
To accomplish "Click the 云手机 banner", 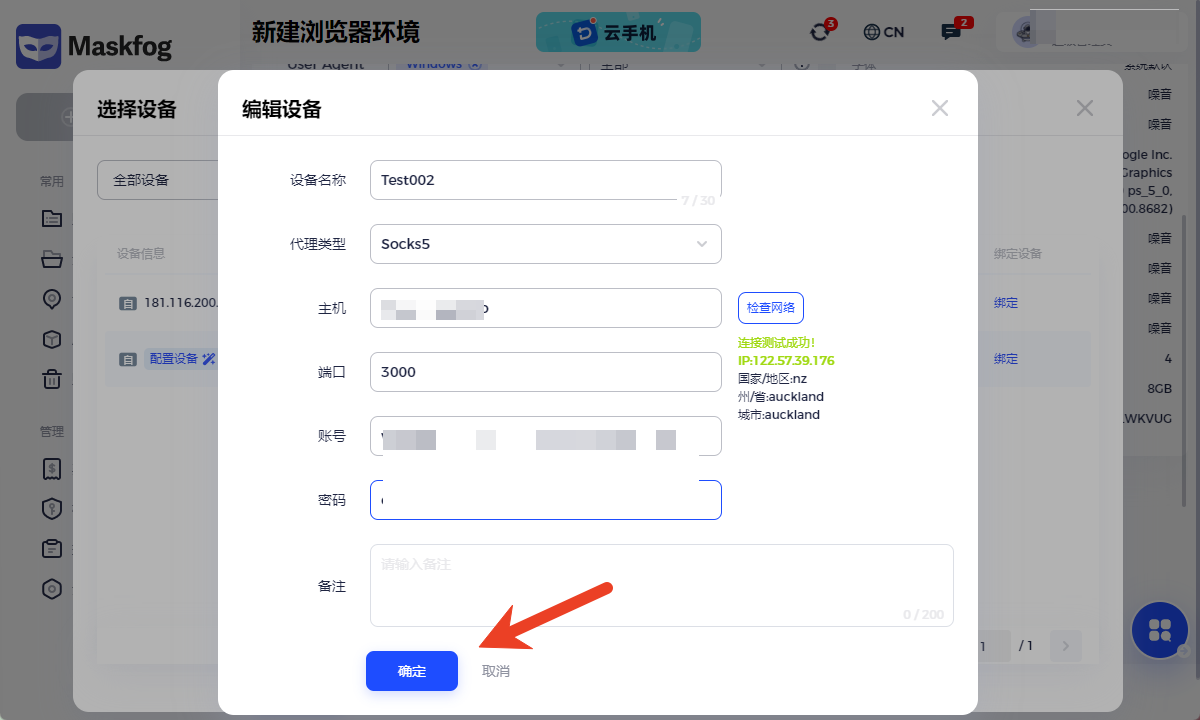I will pyautogui.click(x=618, y=32).
